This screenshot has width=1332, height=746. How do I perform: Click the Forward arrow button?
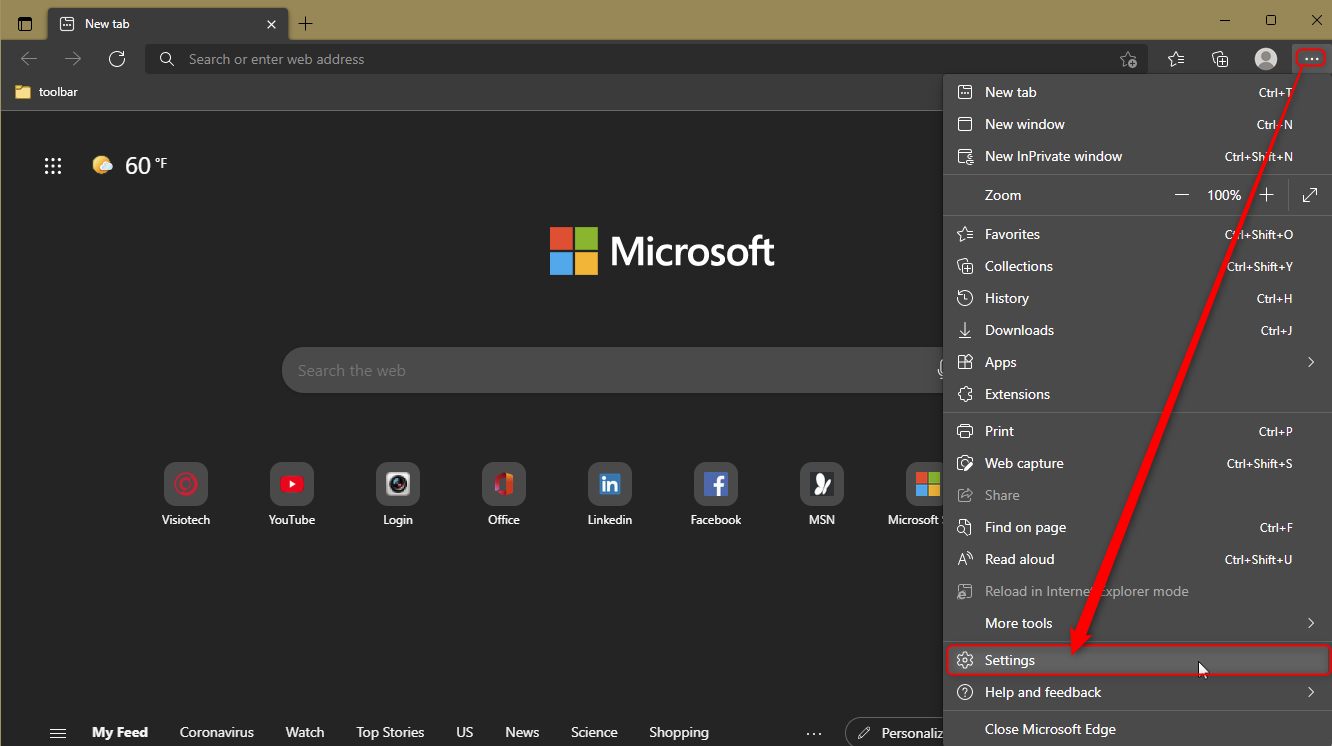[73, 59]
